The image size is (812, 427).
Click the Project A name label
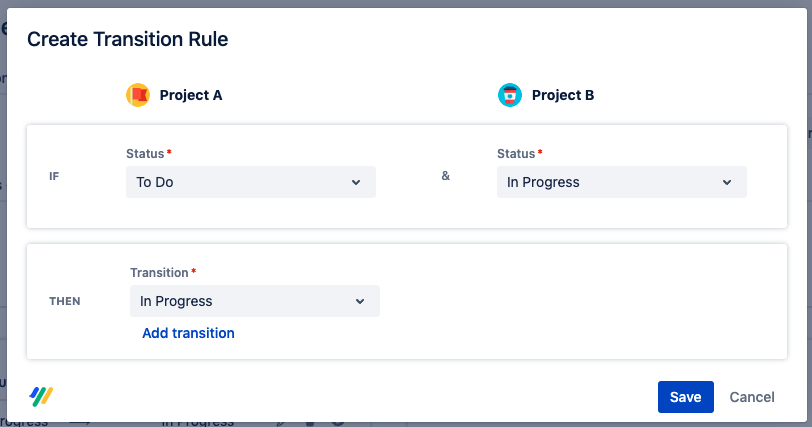[x=190, y=95]
